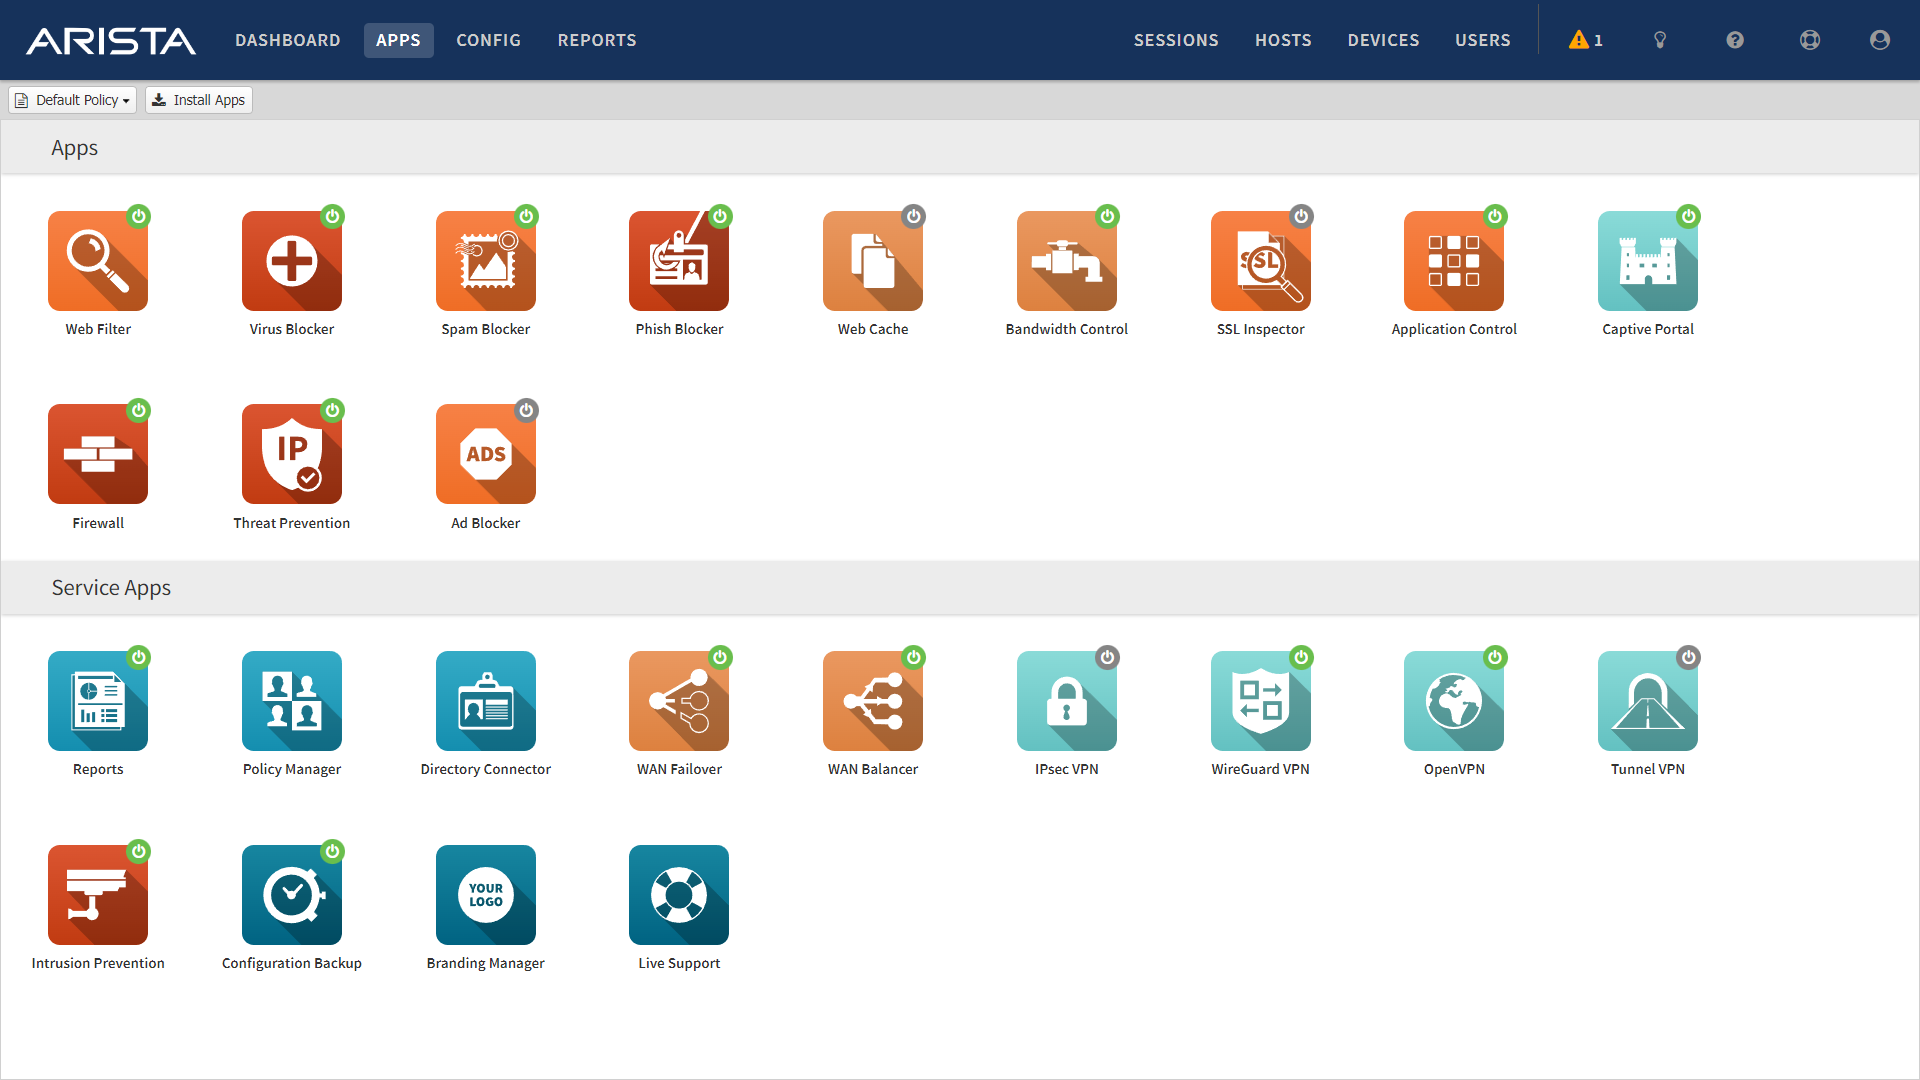Expand the Default Policy dropdown
Image resolution: width=1920 pixels, height=1080 pixels.
(73, 100)
